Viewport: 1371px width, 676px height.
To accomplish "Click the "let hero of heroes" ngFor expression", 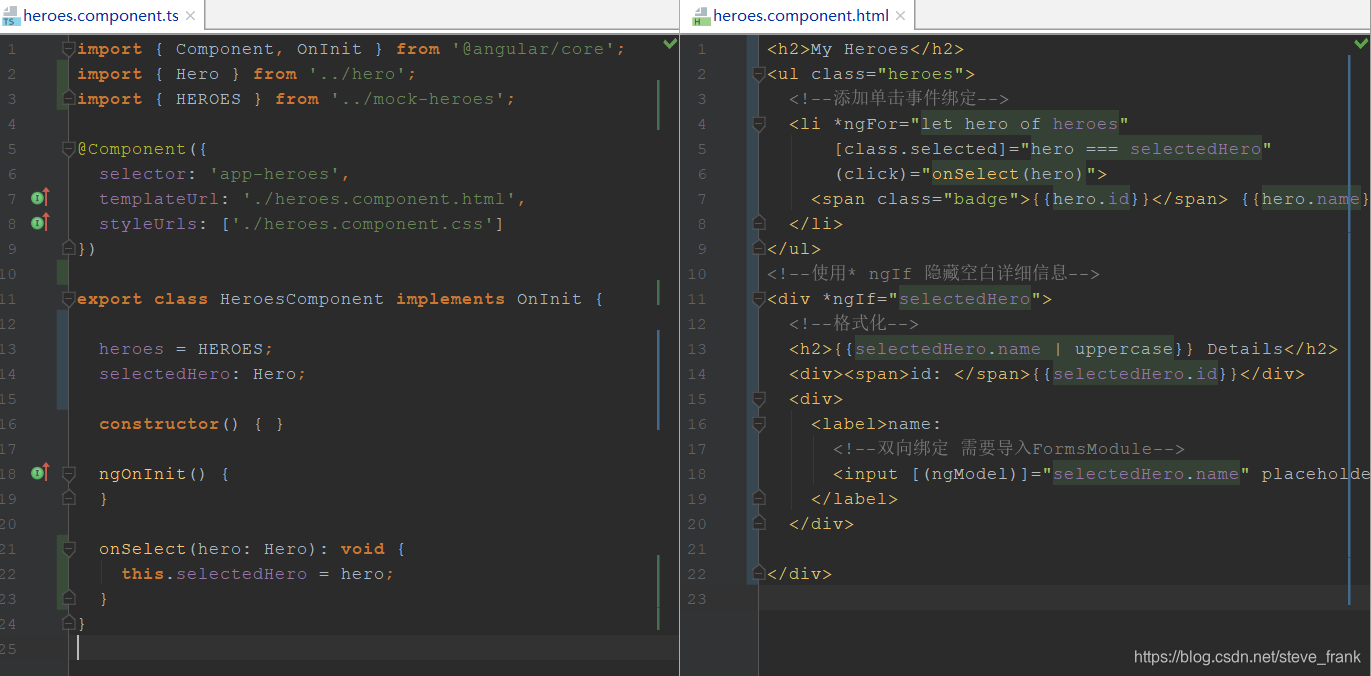I will 1020,124.
